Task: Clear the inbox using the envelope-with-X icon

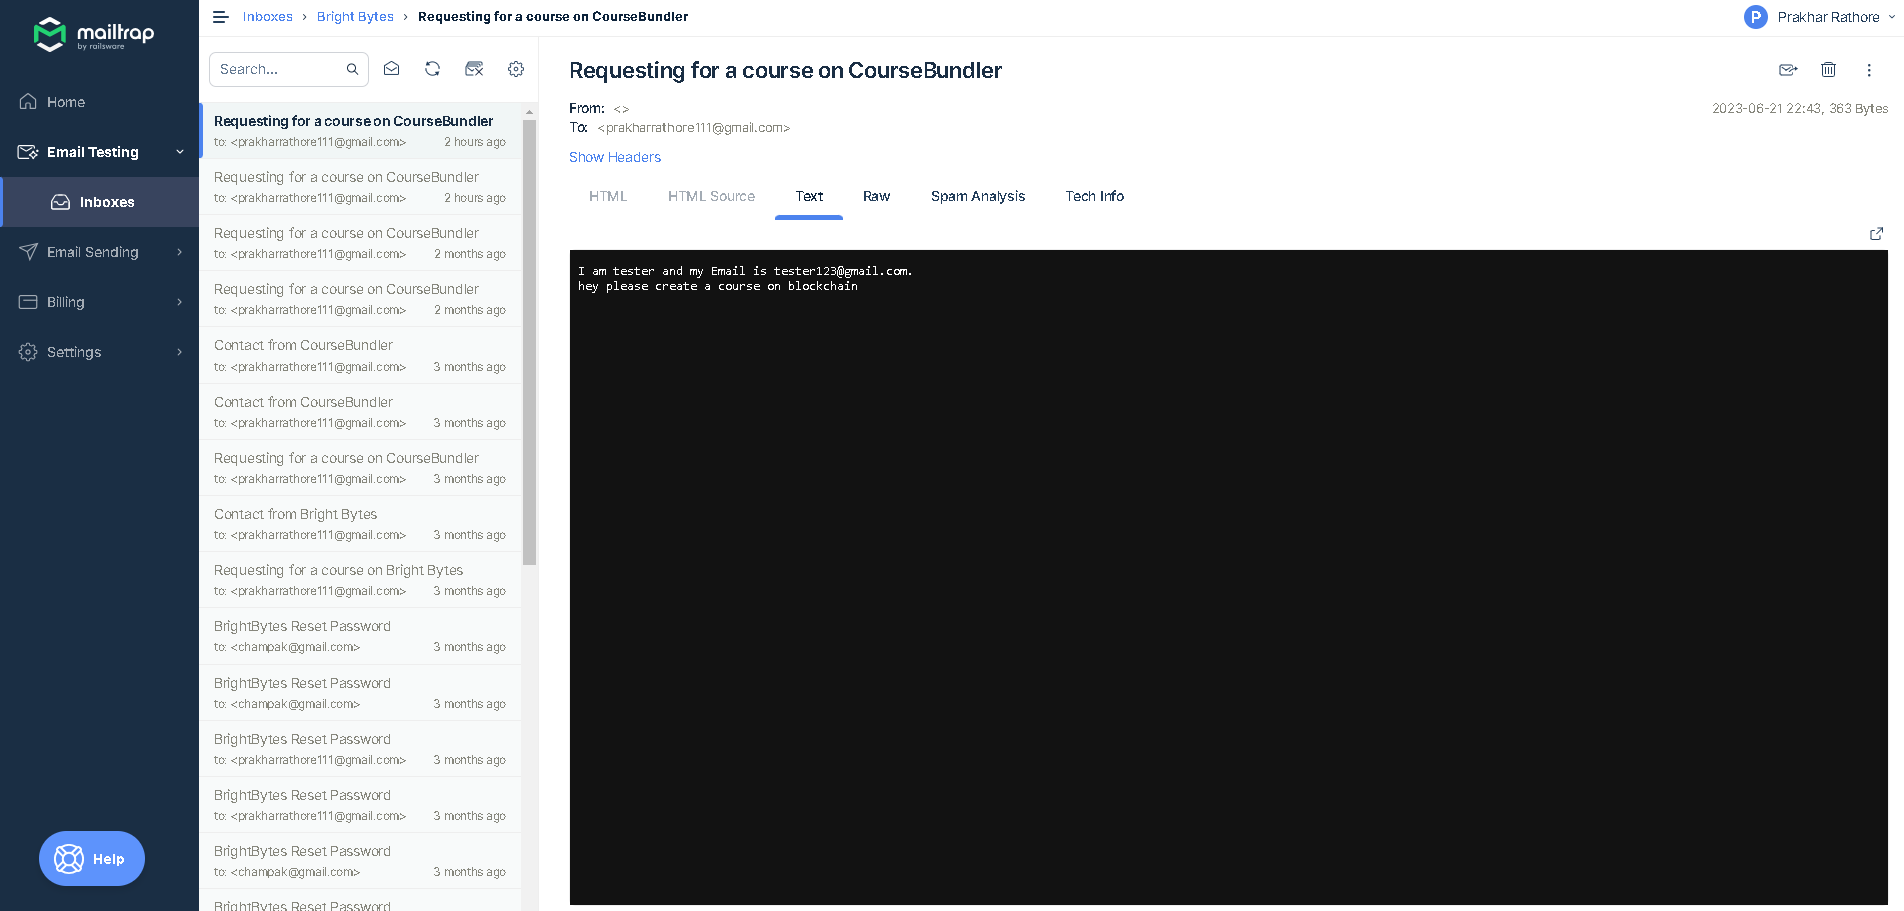Action: [x=474, y=69]
